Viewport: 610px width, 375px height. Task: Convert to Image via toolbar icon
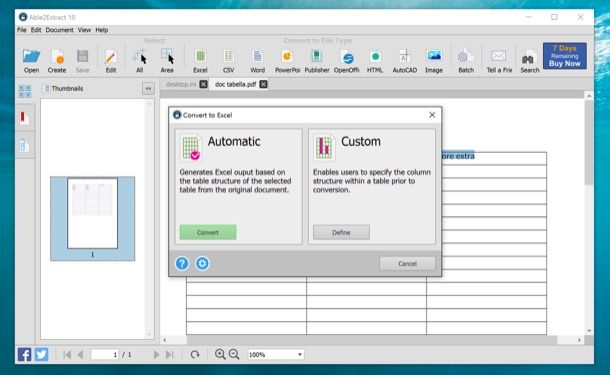point(434,61)
